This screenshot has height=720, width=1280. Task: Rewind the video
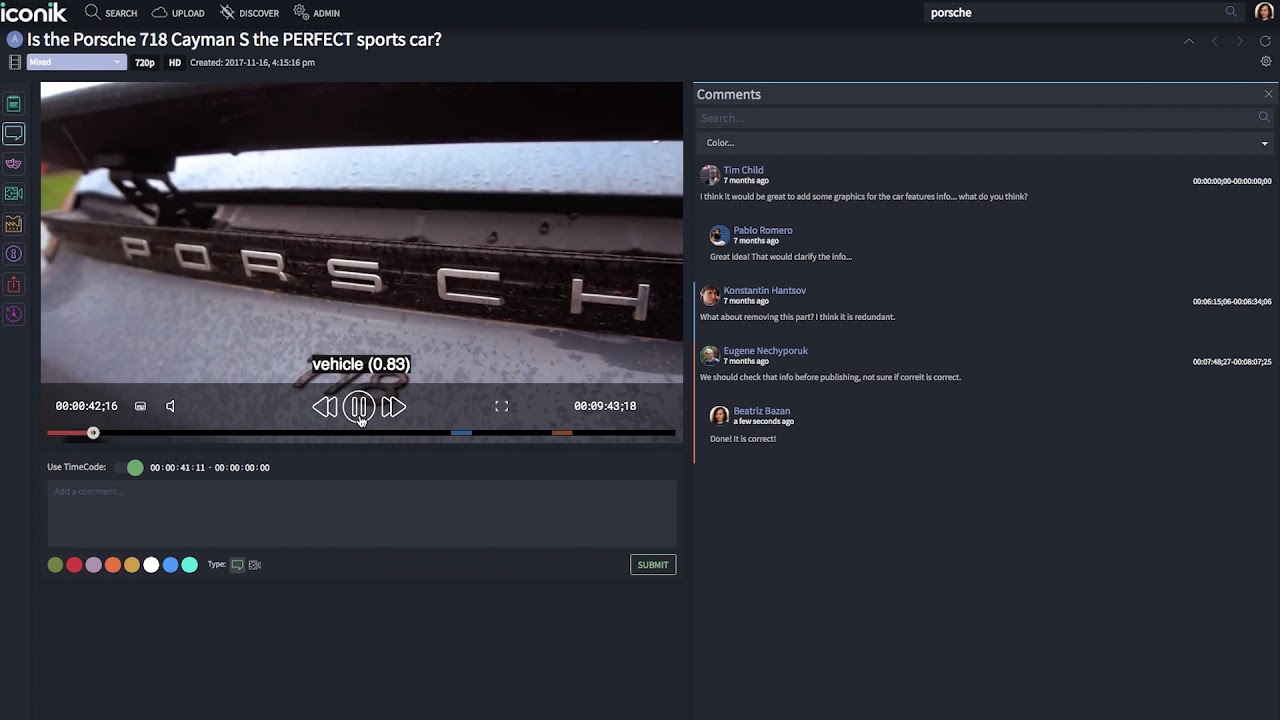pyautogui.click(x=324, y=406)
